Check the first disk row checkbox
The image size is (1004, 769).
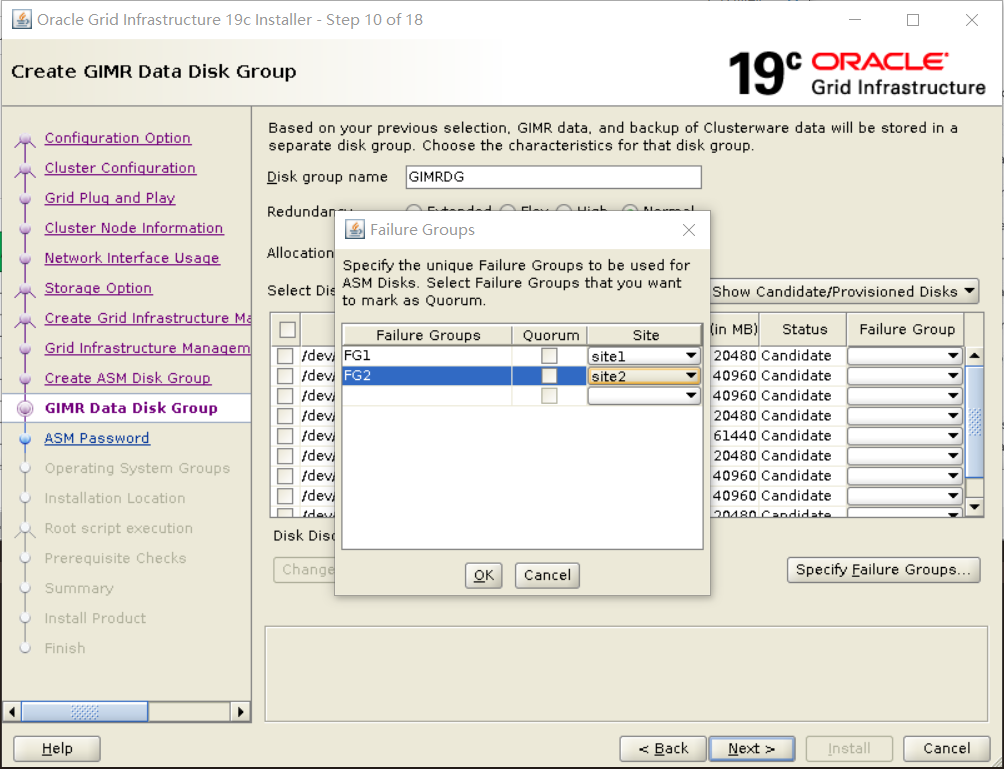tap(285, 356)
